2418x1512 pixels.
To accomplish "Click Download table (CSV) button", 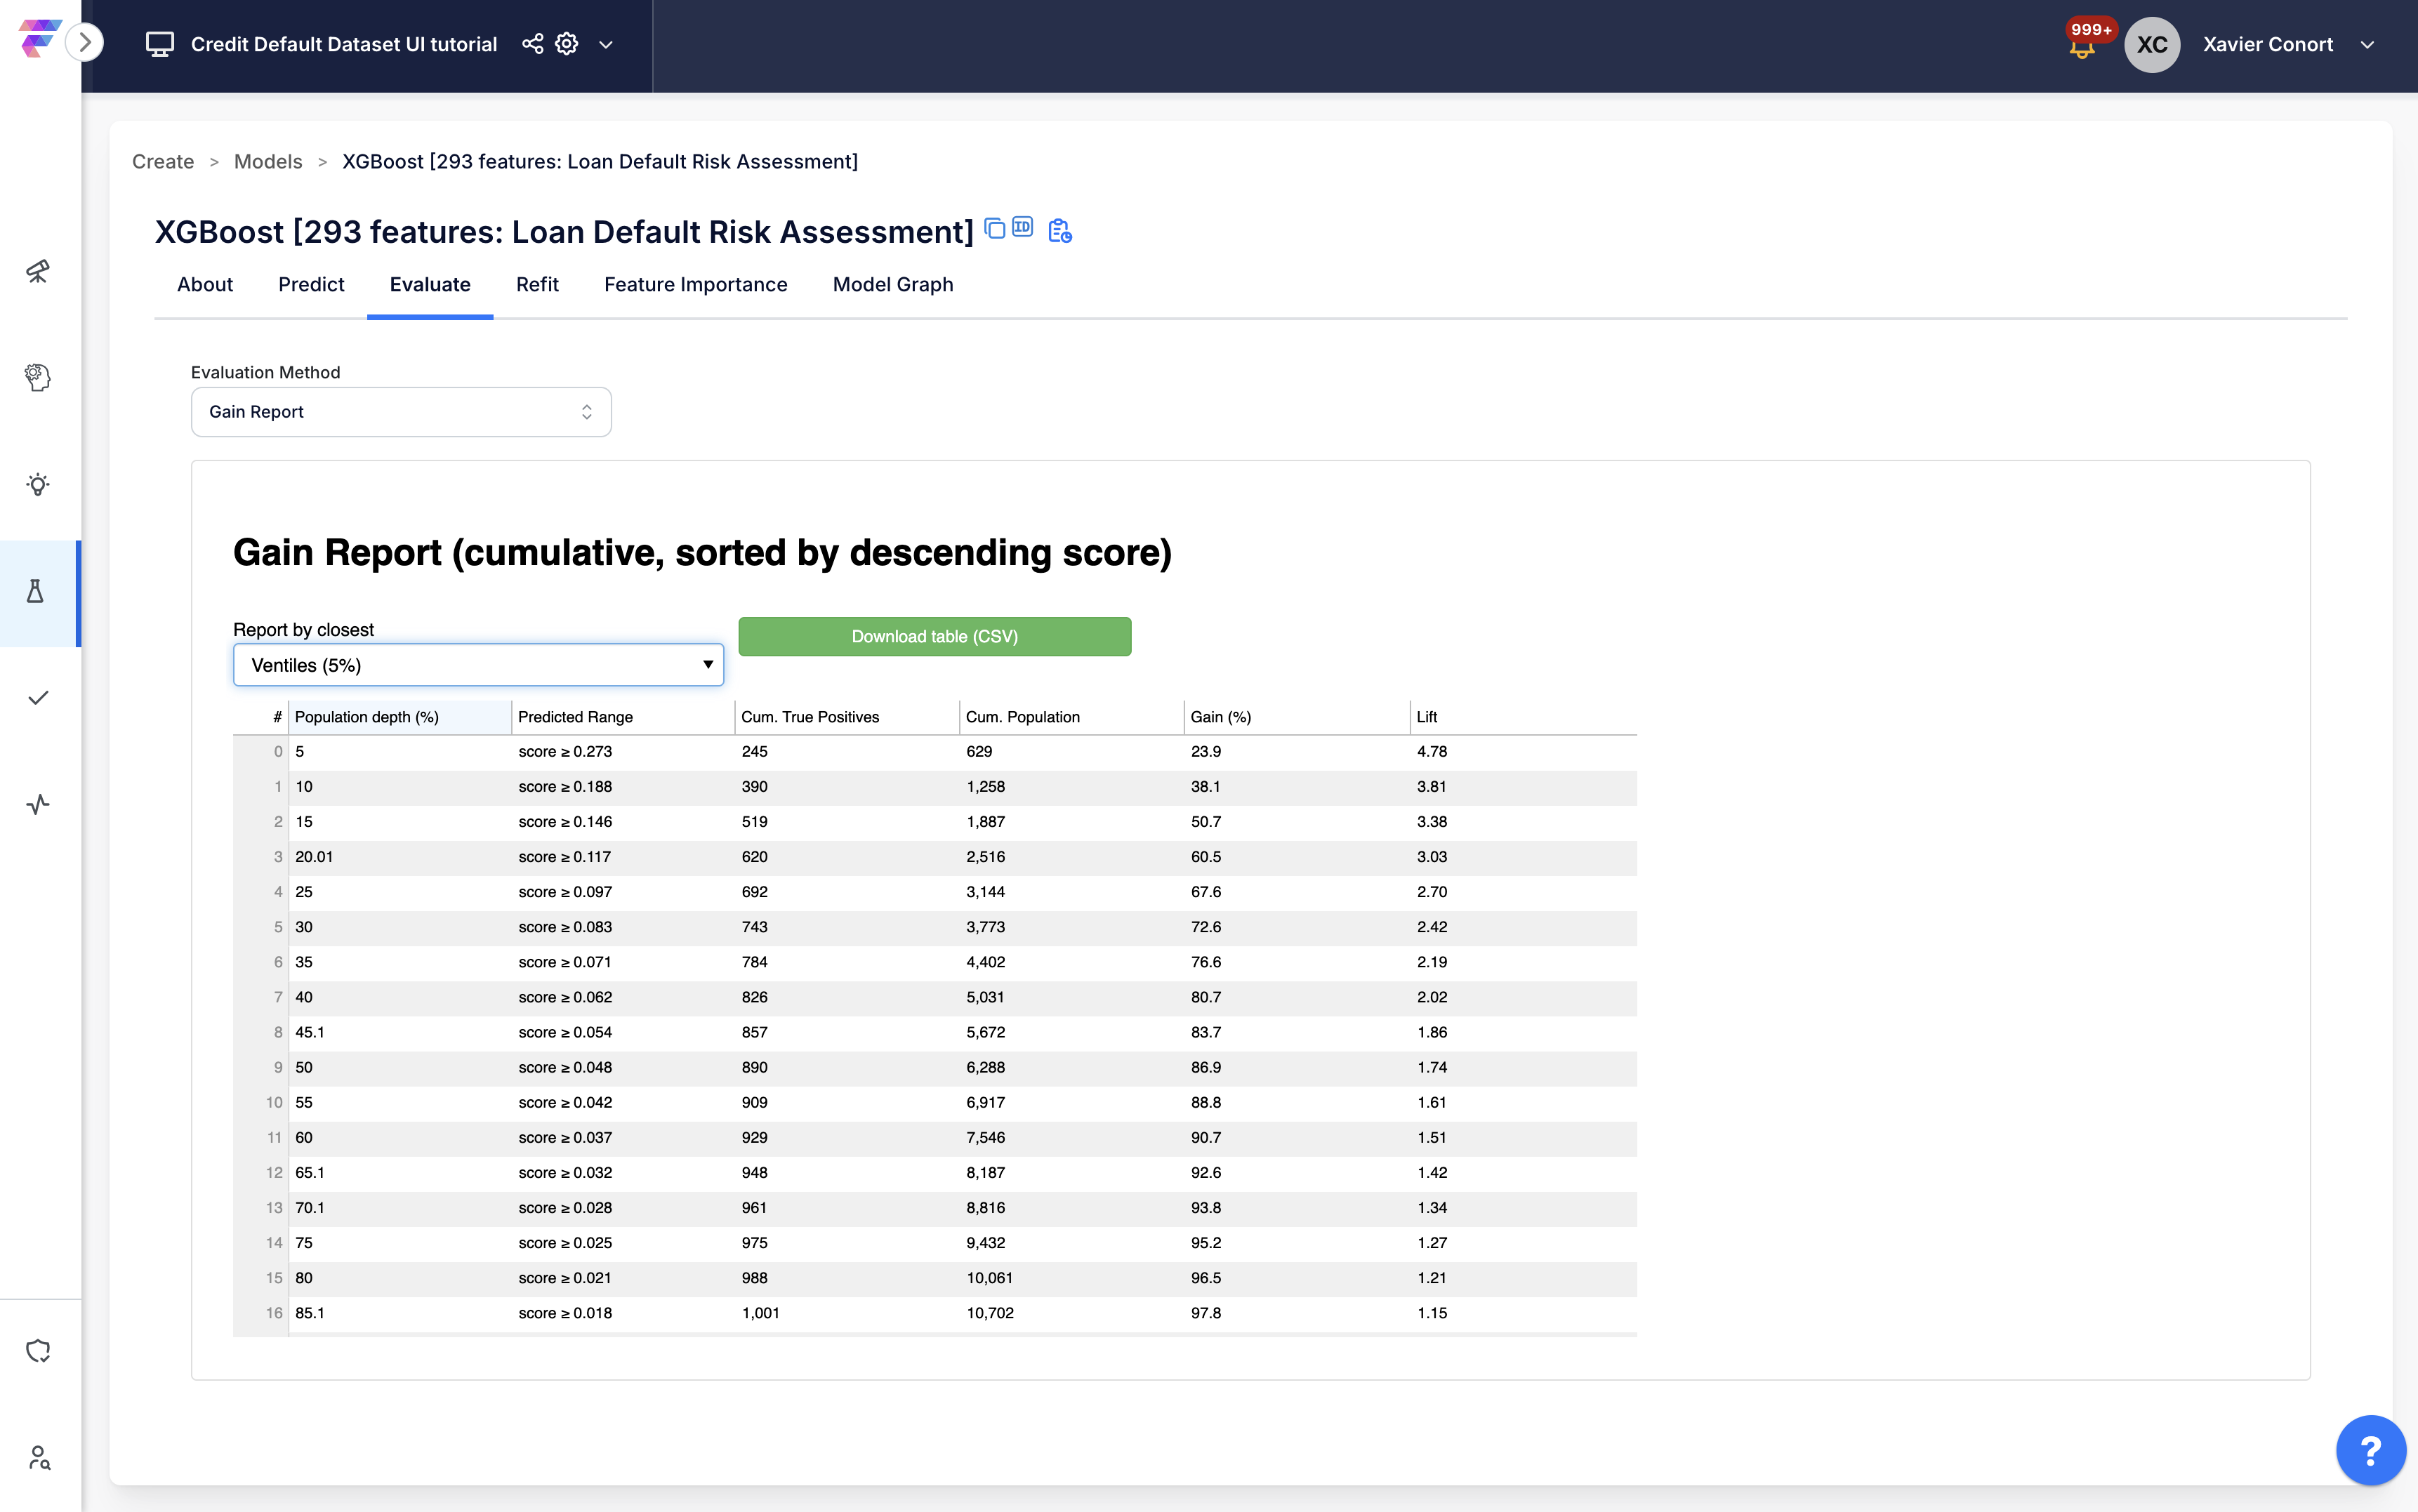I will point(934,637).
